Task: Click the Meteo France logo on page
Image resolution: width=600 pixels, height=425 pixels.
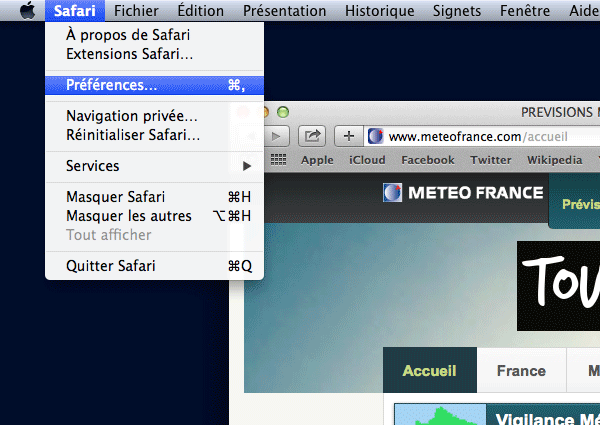Action: click(392, 192)
